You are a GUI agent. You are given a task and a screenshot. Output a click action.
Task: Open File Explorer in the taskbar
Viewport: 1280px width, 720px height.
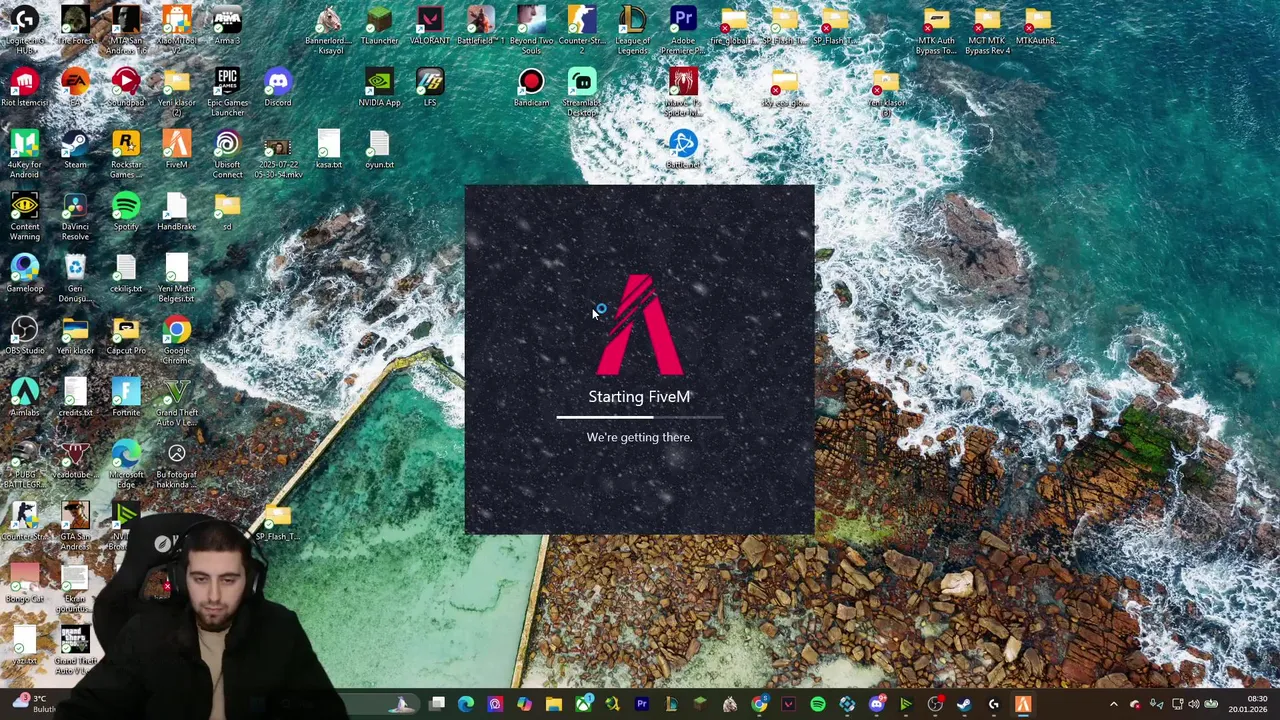tap(554, 705)
